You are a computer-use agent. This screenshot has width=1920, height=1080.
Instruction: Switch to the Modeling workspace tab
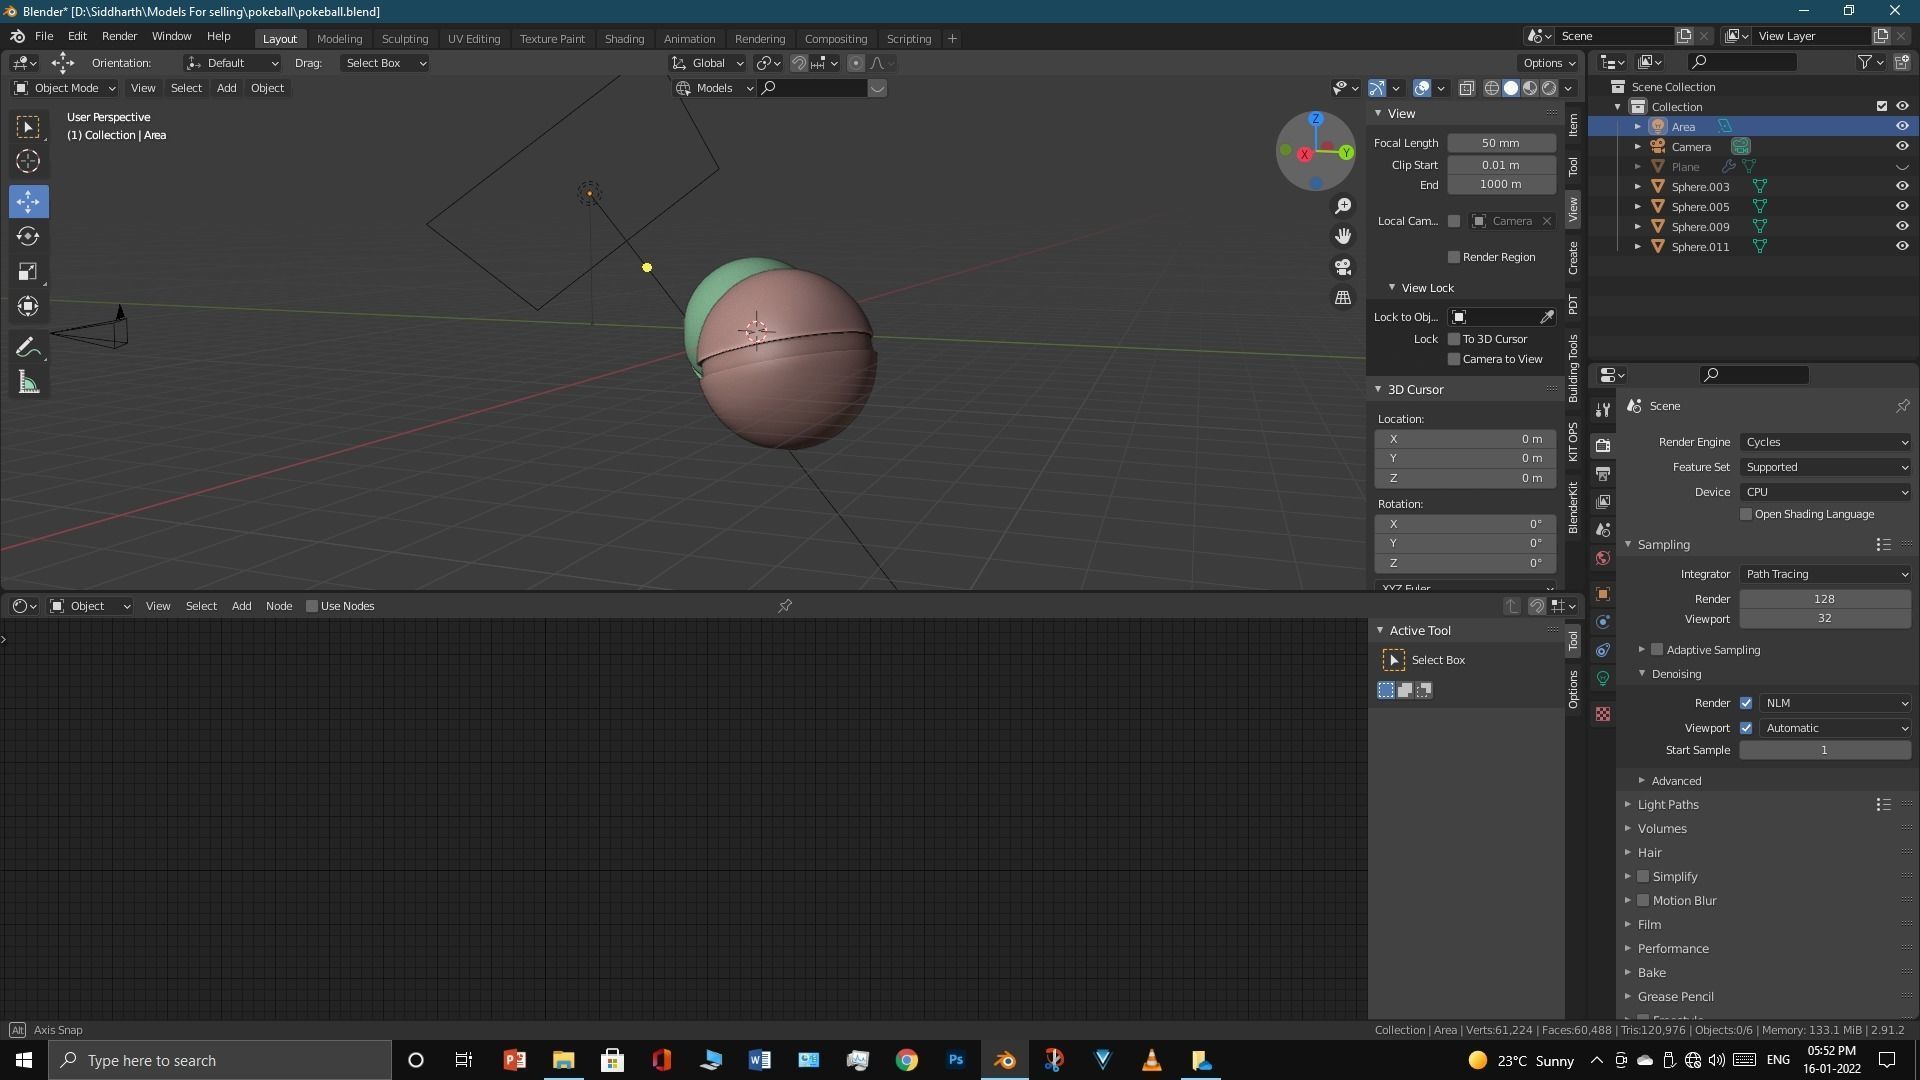pyautogui.click(x=339, y=39)
